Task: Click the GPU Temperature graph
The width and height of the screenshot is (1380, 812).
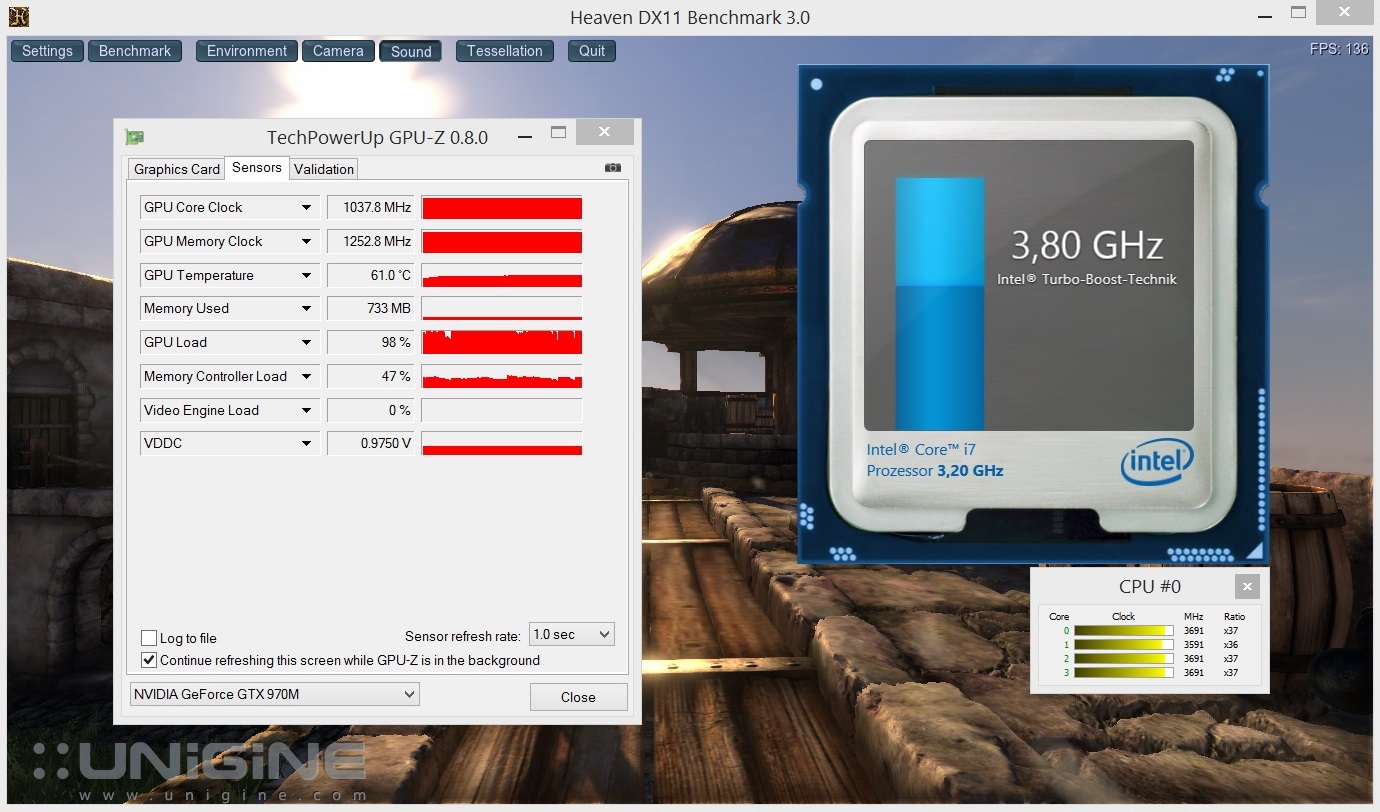Action: 502,275
